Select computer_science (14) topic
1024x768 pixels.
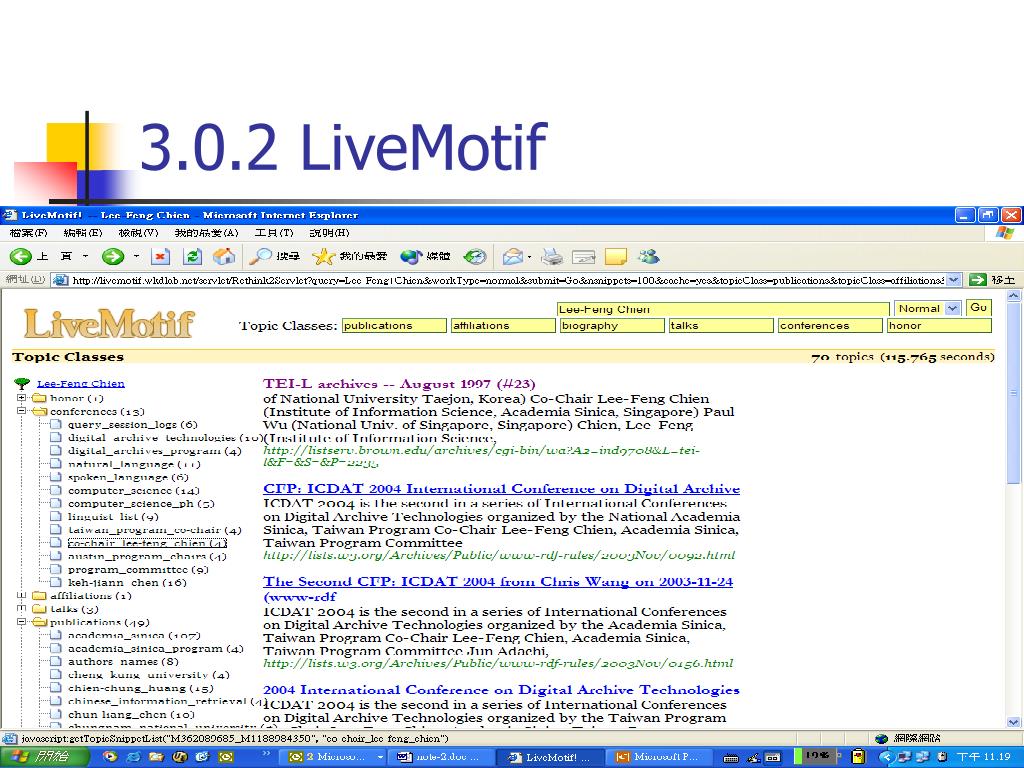133,490
